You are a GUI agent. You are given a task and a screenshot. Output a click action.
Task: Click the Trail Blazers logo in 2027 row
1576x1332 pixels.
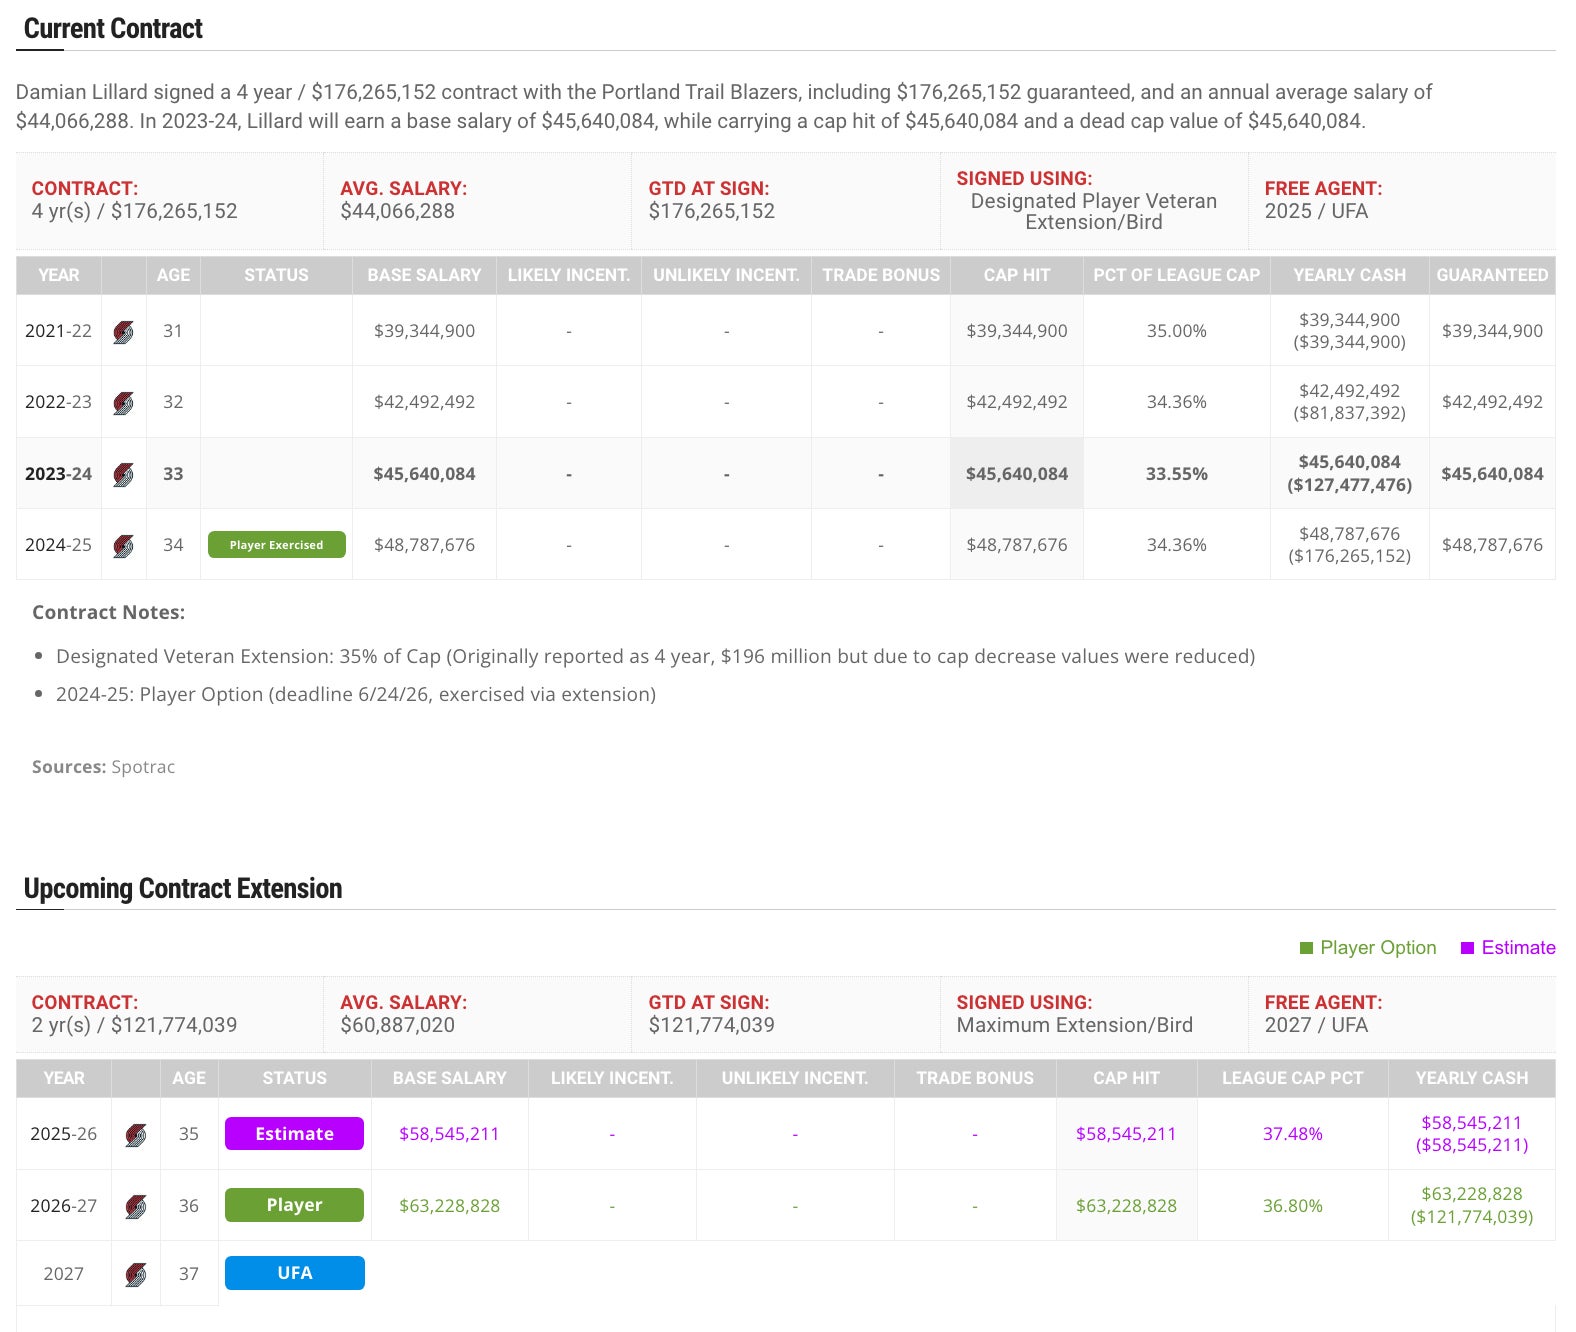pos(136,1274)
